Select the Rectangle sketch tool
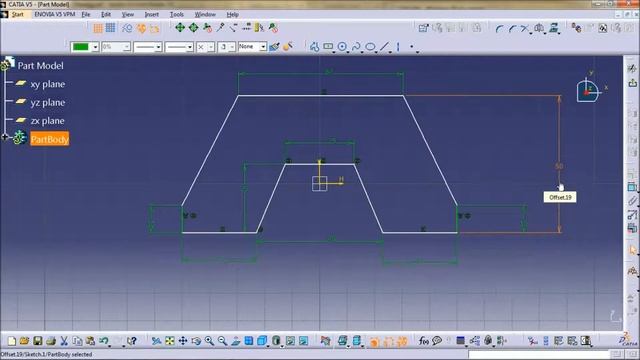 328,47
